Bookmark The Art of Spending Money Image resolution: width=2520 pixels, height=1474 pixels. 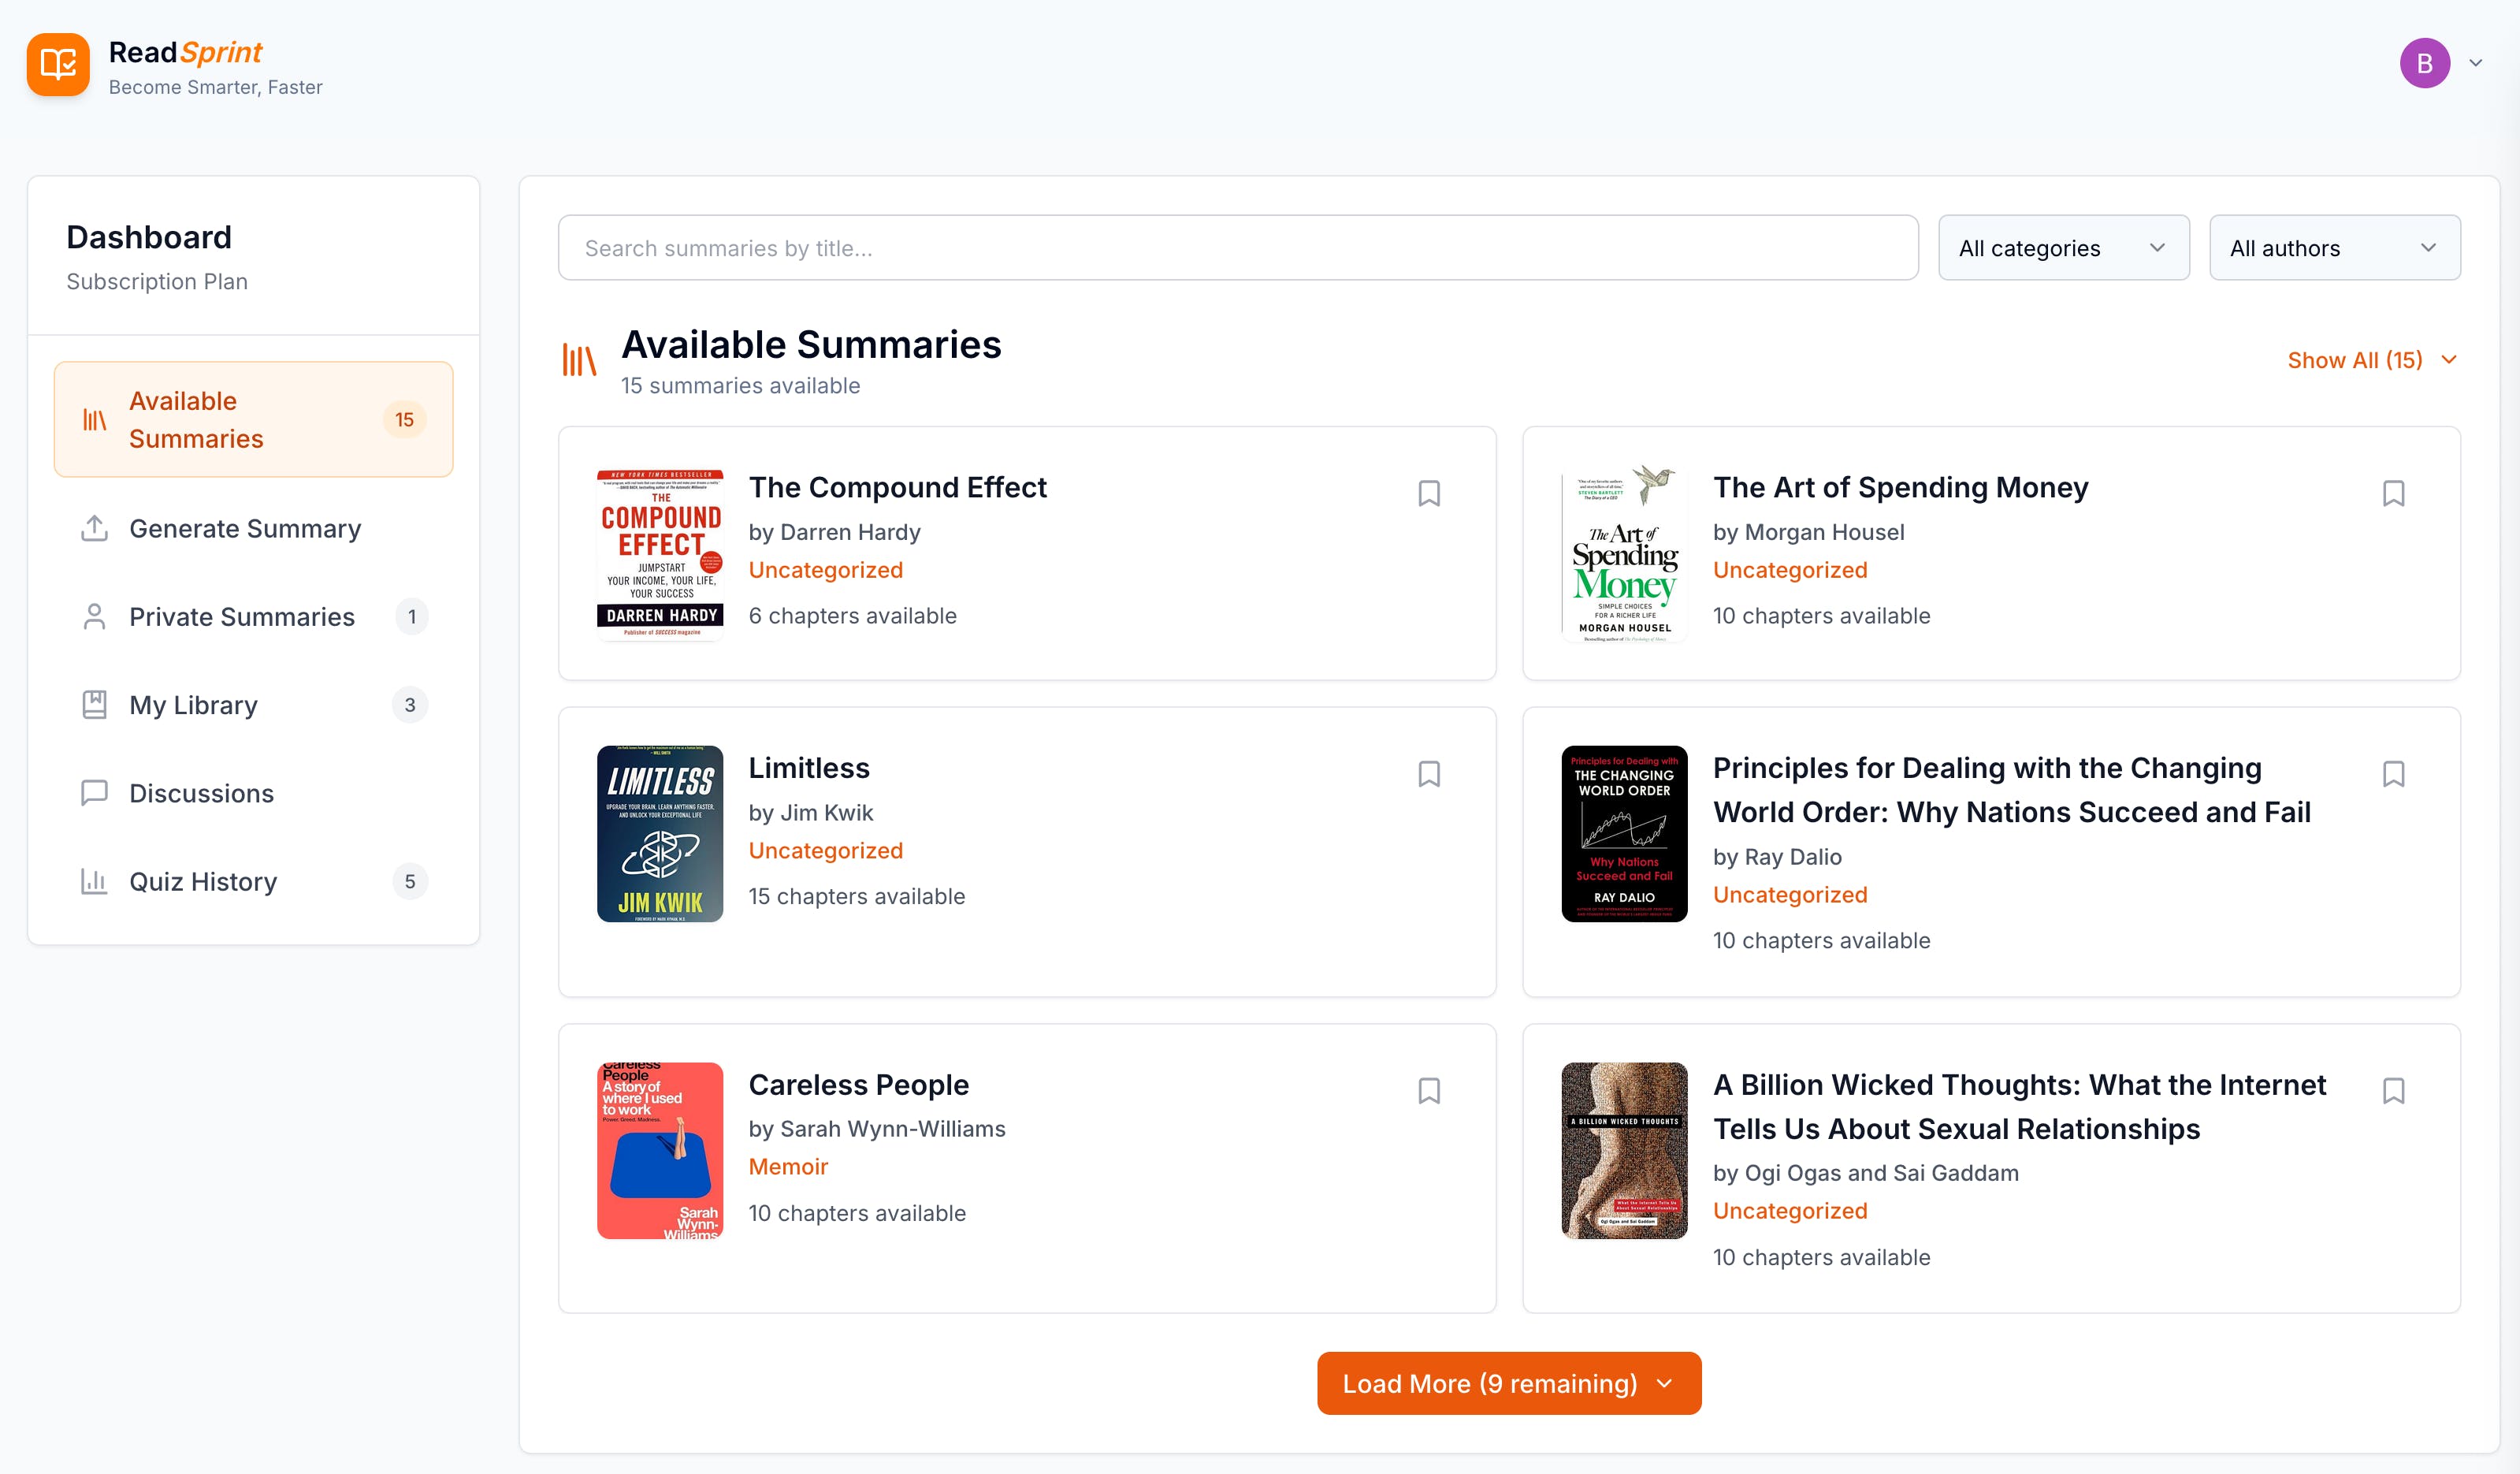coord(2392,493)
